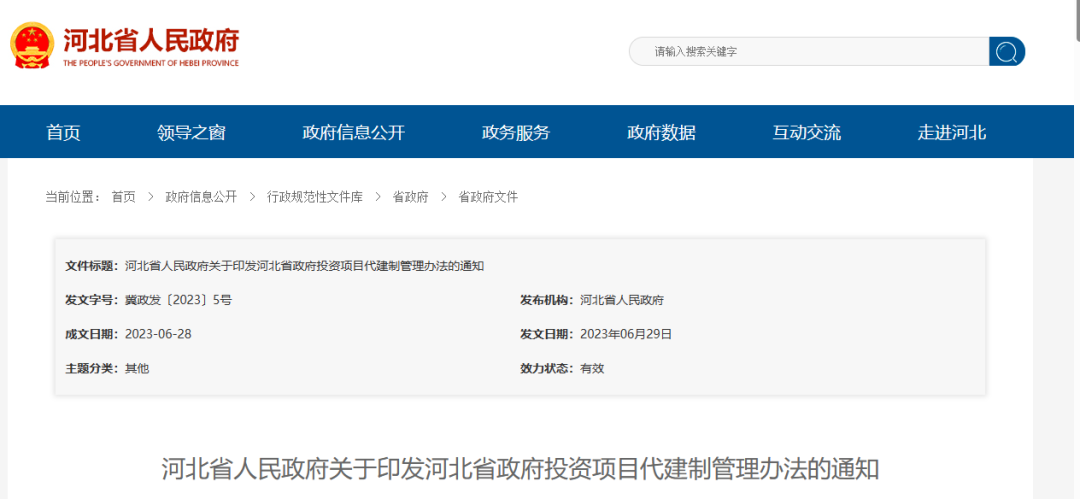Image resolution: width=1080 pixels, height=499 pixels.
Task: Open the 互动交流 navigation item
Action: (807, 132)
